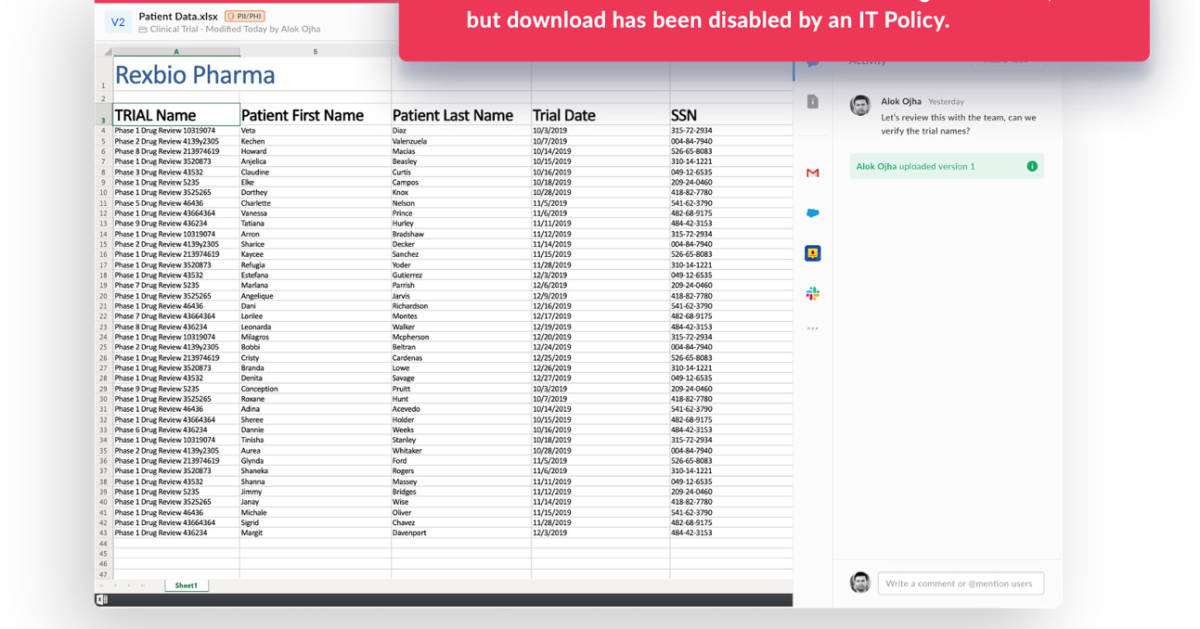Click the yellow and blue integration app icon
The width and height of the screenshot is (1200, 629).
813,253
